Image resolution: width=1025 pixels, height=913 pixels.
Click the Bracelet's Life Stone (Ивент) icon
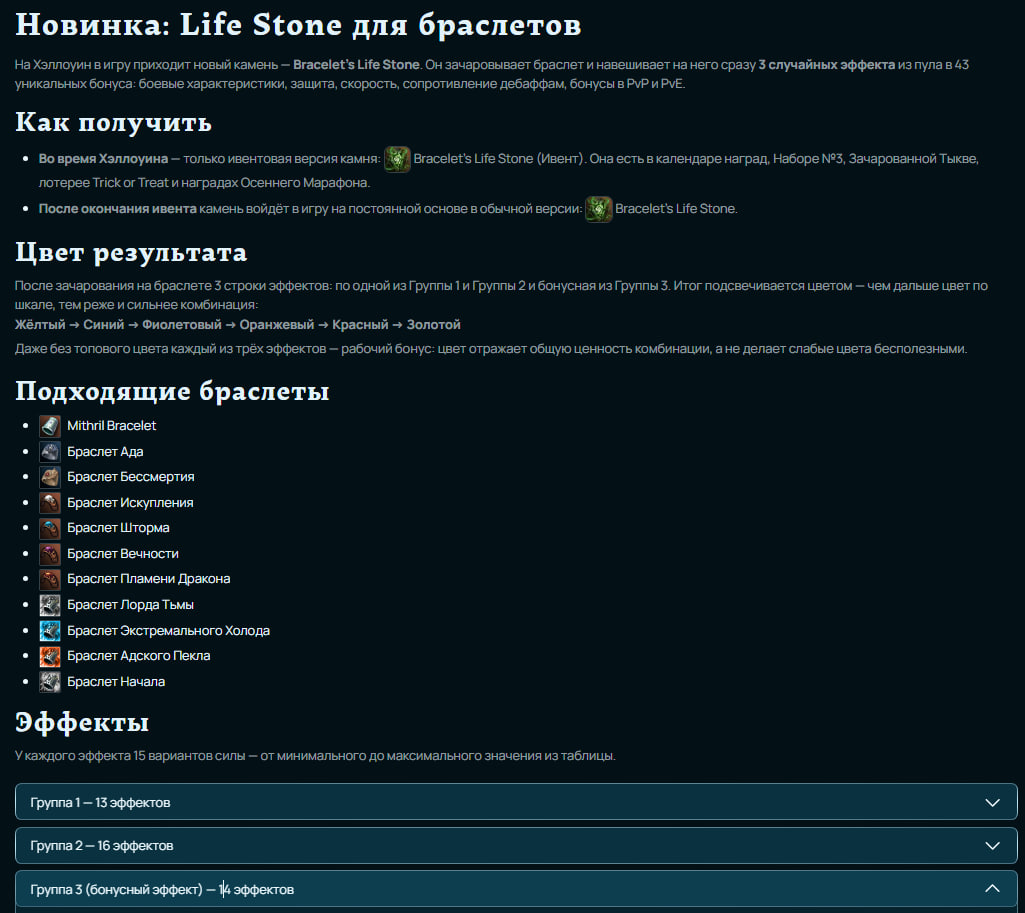pos(397,159)
